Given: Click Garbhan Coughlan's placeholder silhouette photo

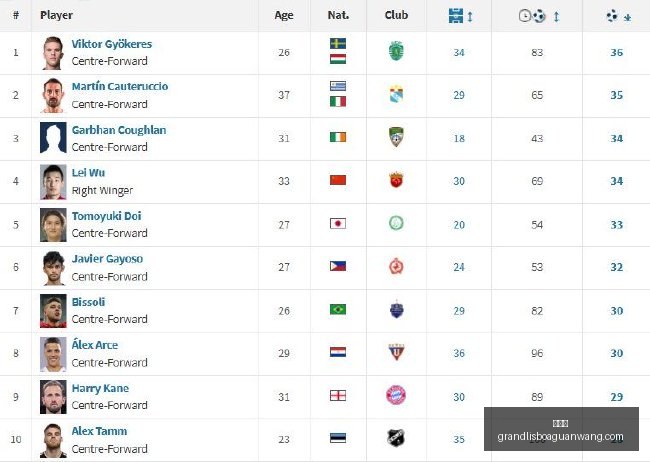Looking at the screenshot, I should pos(53,138).
